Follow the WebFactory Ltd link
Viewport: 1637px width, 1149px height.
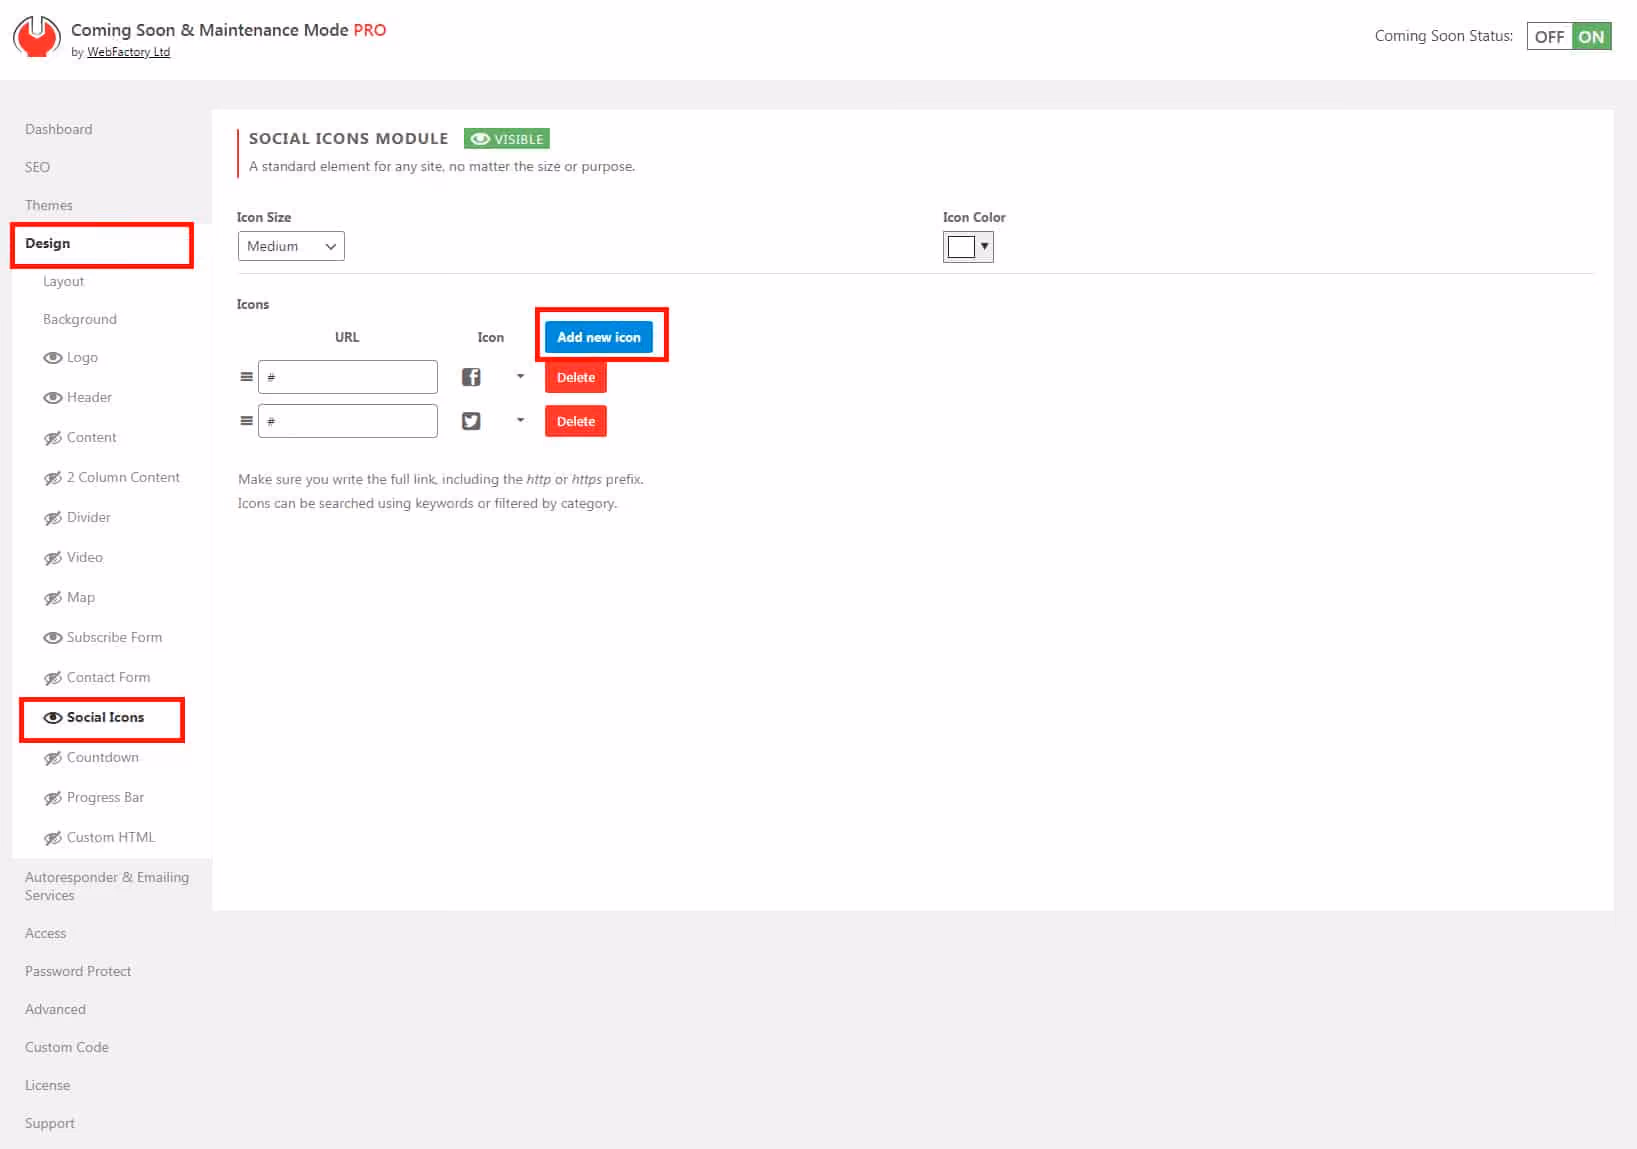(x=128, y=52)
